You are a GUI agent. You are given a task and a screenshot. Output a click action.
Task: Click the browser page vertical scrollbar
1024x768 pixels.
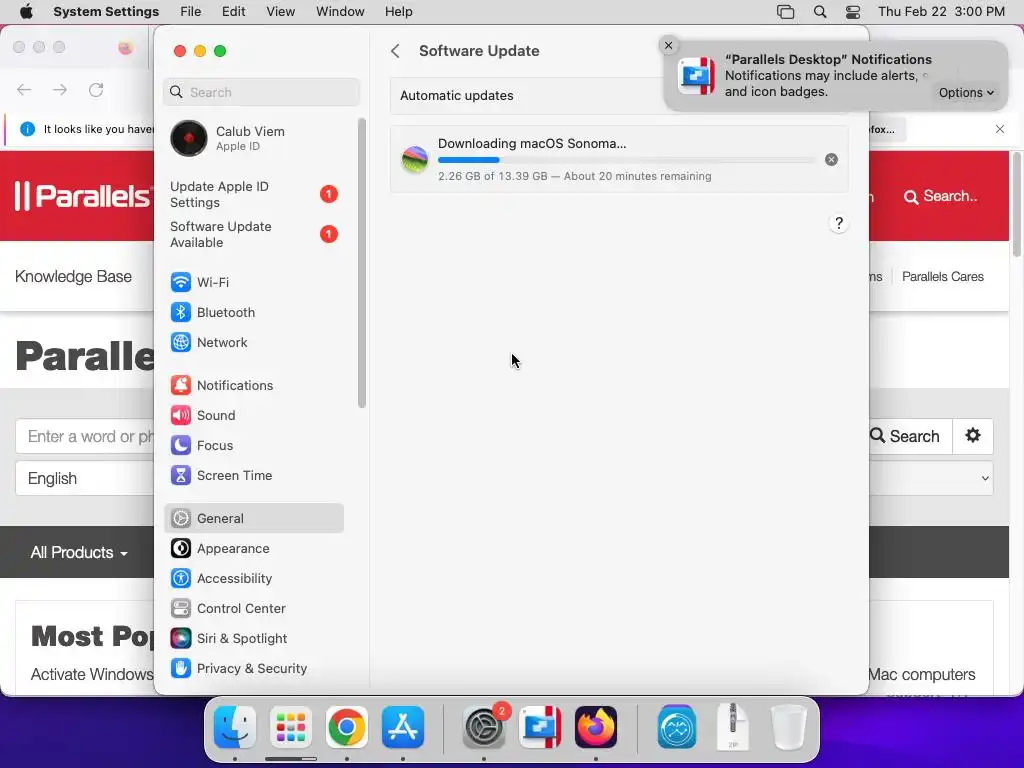1016,204
